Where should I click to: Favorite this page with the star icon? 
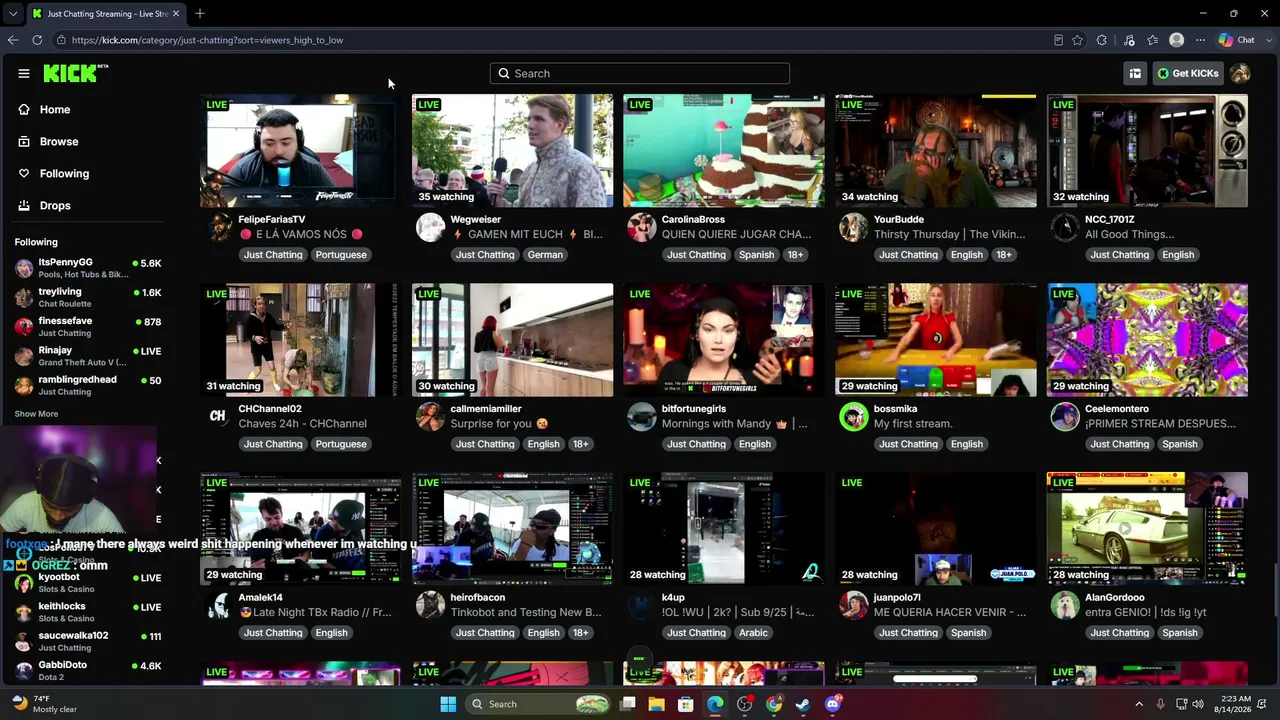pyautogui.click(x=1077, y=40)
